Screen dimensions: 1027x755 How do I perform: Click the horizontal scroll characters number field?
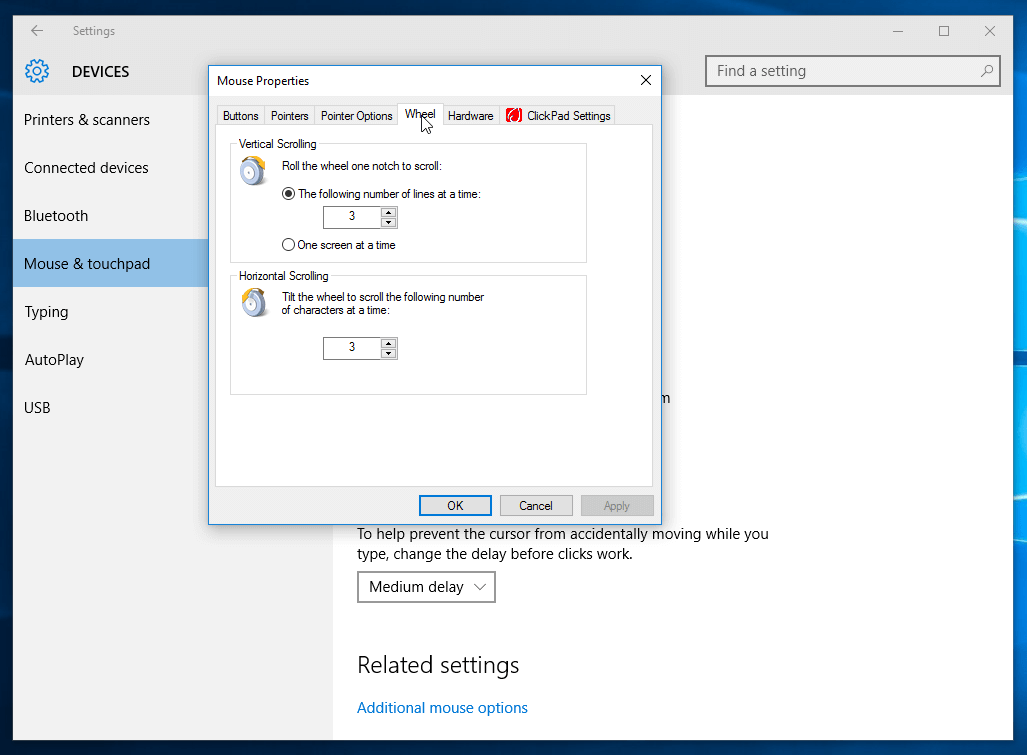(x=352, y=348)
